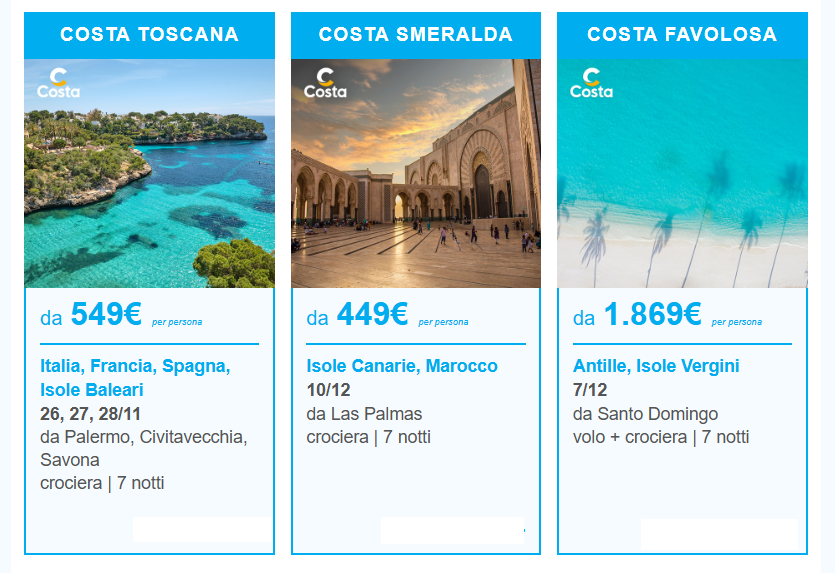Click the Costa logo on the Toscana image
This screenshot has height=573, width=835.
click(59, 83)
